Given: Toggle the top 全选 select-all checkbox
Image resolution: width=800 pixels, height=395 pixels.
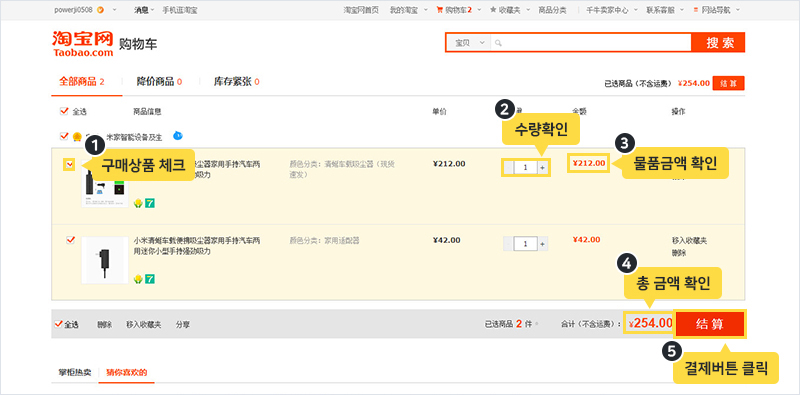Looking at the screenshot, I should tap(64, 111).
